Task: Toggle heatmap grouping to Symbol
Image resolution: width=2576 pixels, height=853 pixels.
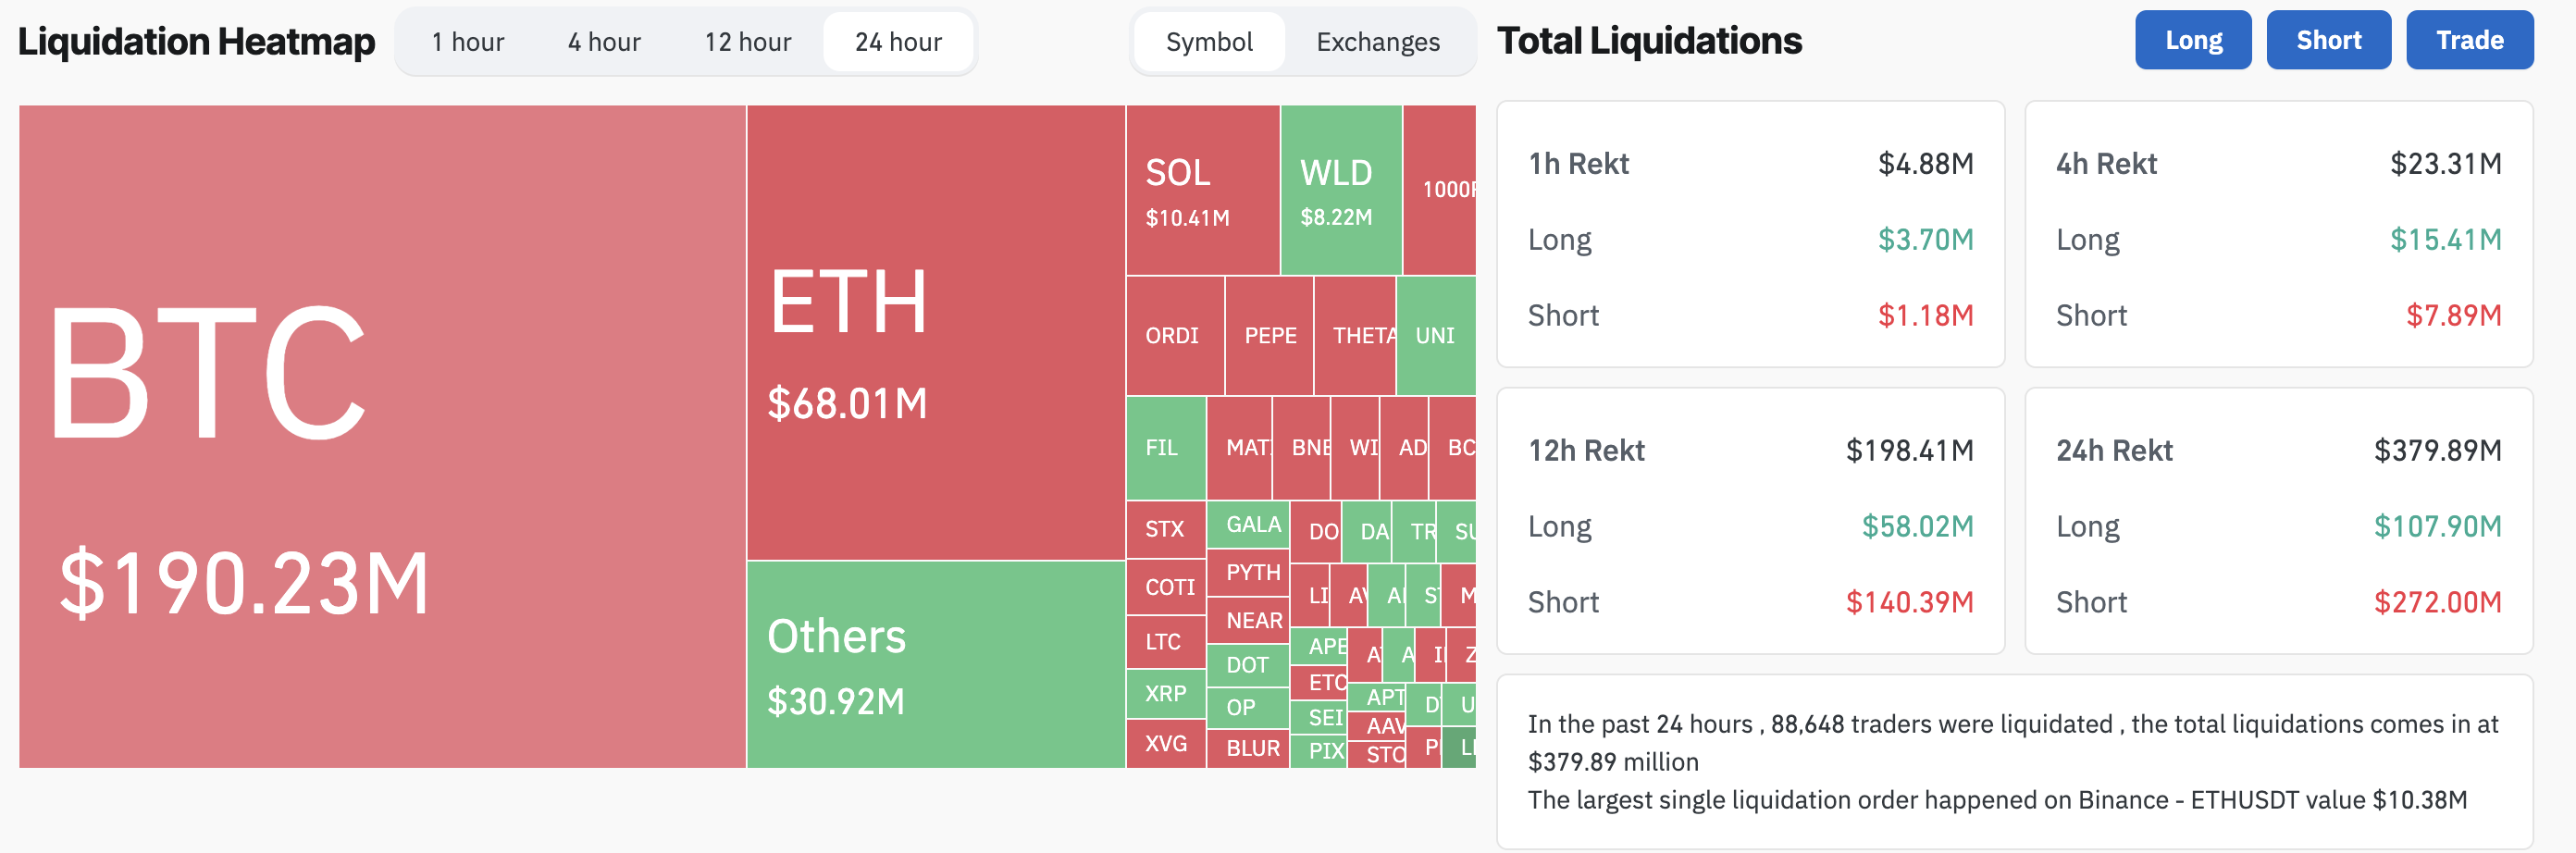Action: click(1208, 42)
